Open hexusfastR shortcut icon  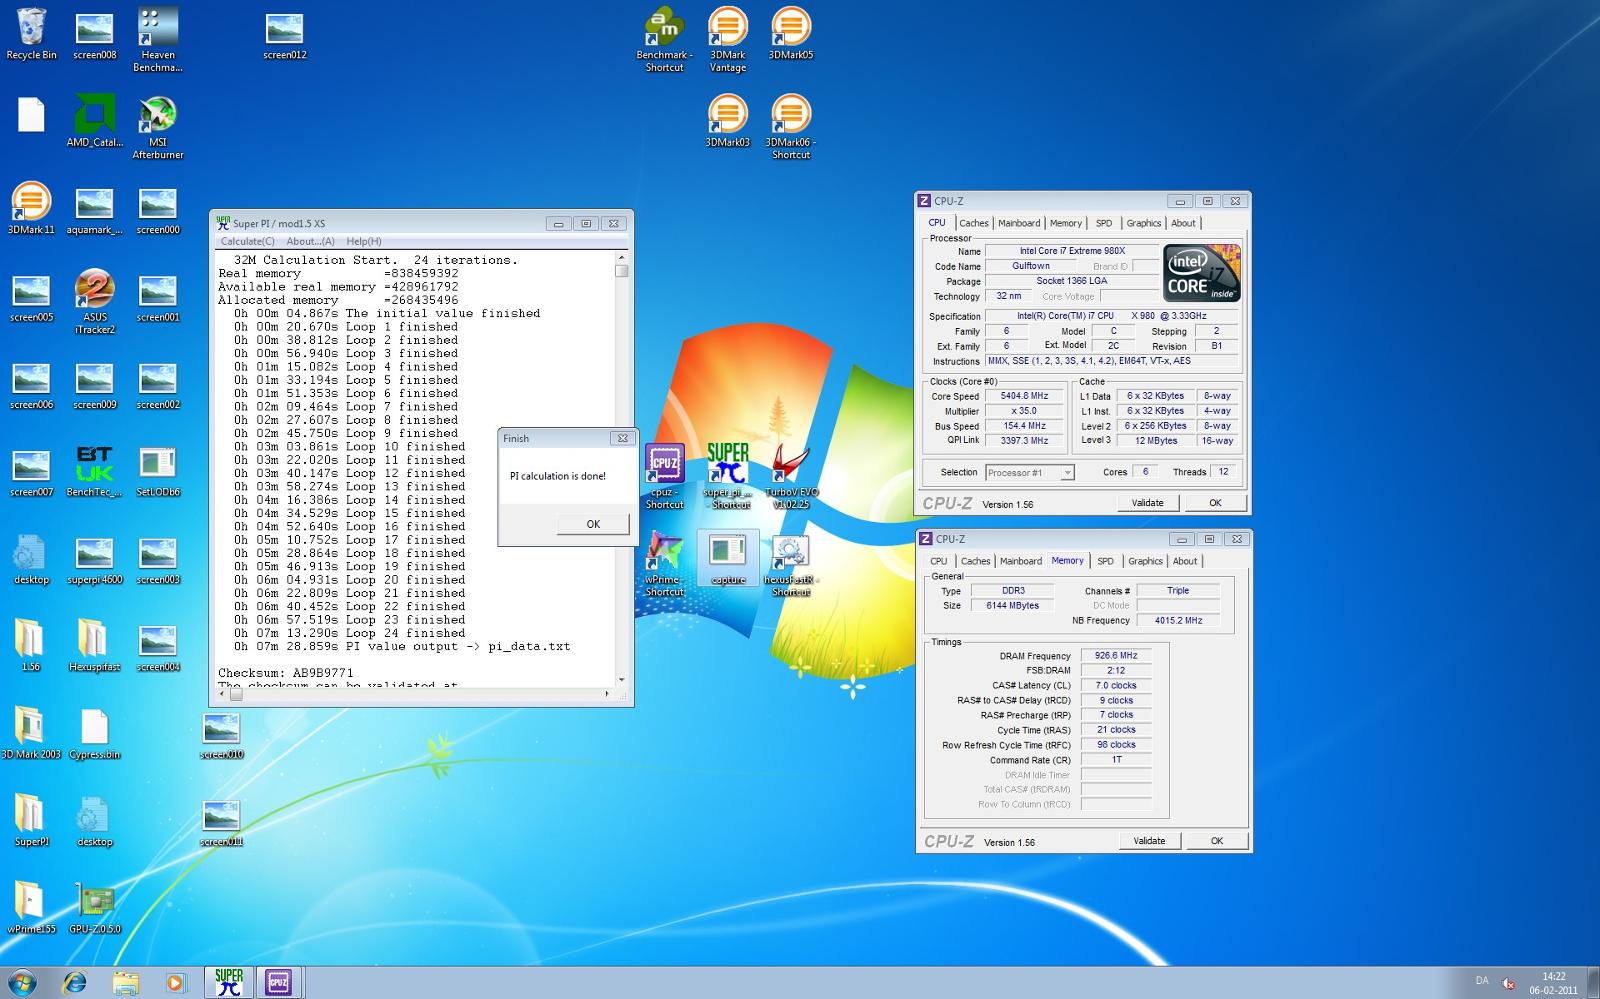pyautogui.click(x=790, y=564)
